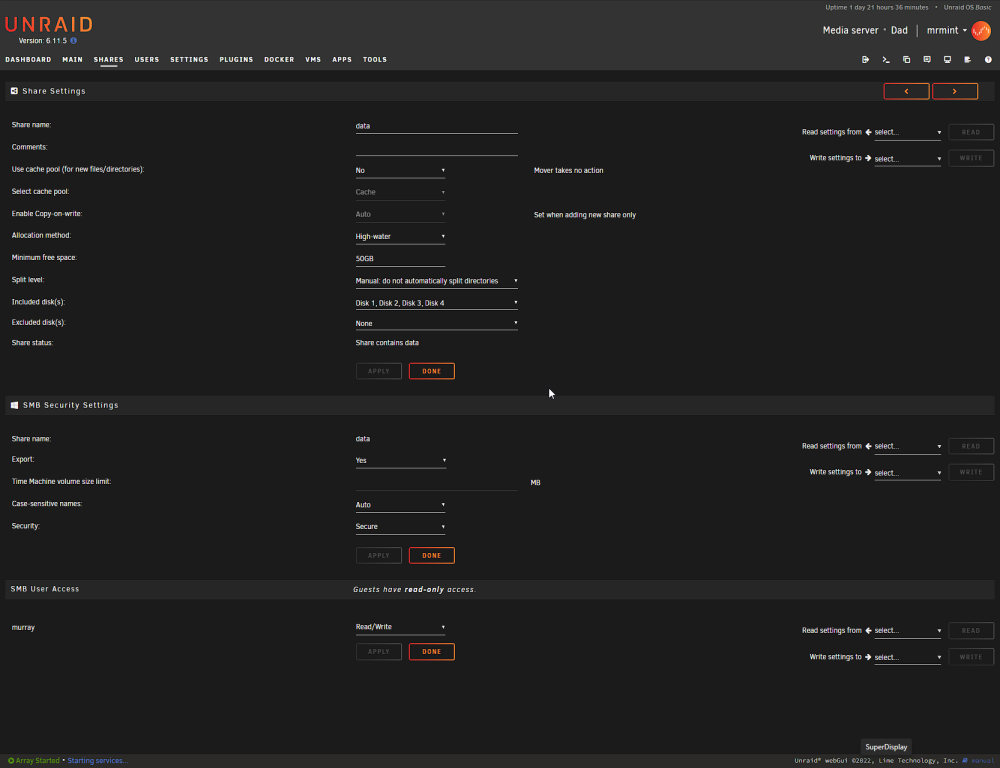
Task: Click Done under SMB Security Settings
Action: 432,556
